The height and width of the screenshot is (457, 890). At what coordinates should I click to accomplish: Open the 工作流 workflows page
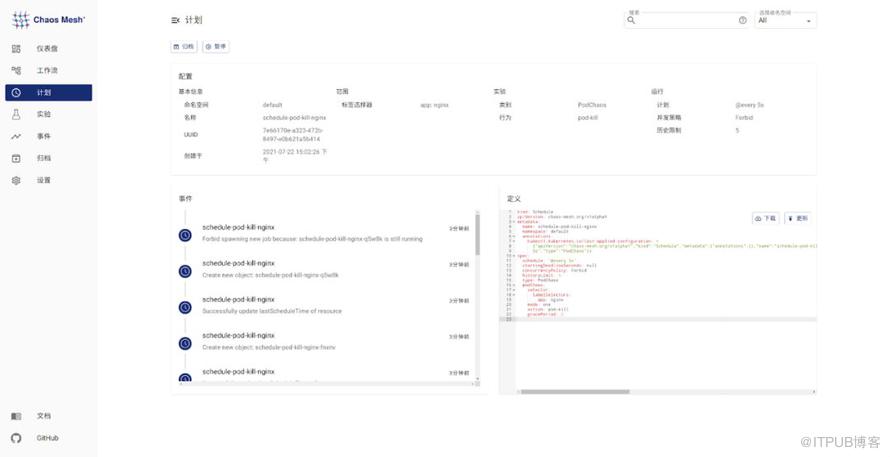pyautogui.click(x=48, y=70)
